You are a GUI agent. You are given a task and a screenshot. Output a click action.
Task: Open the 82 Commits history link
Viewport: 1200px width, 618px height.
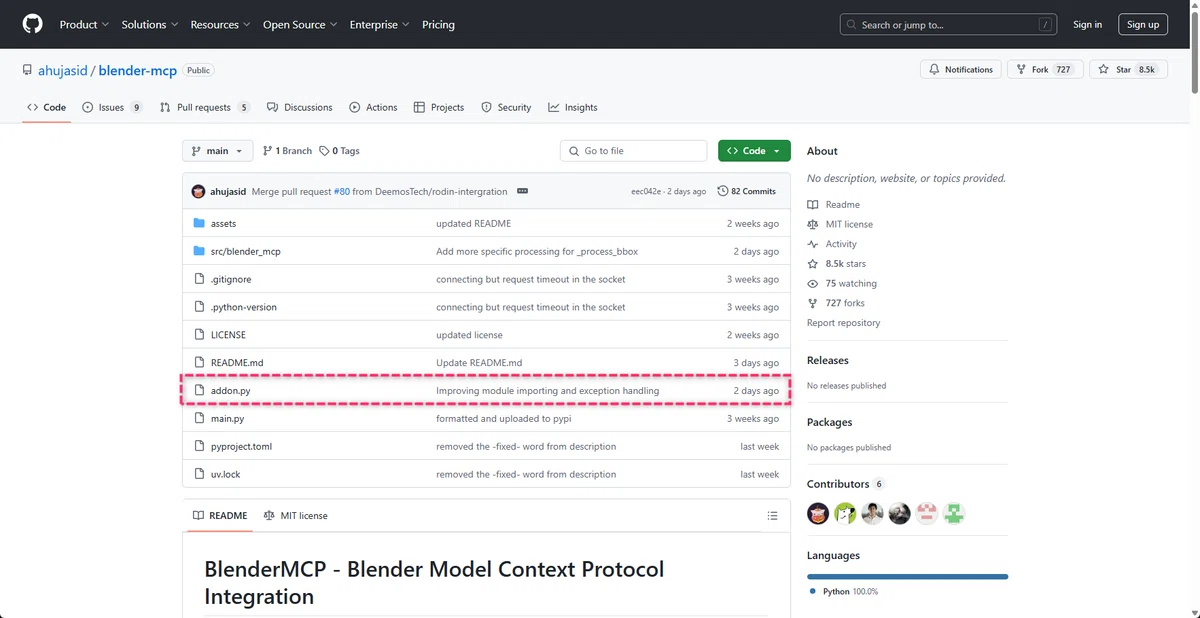(746, 191)
